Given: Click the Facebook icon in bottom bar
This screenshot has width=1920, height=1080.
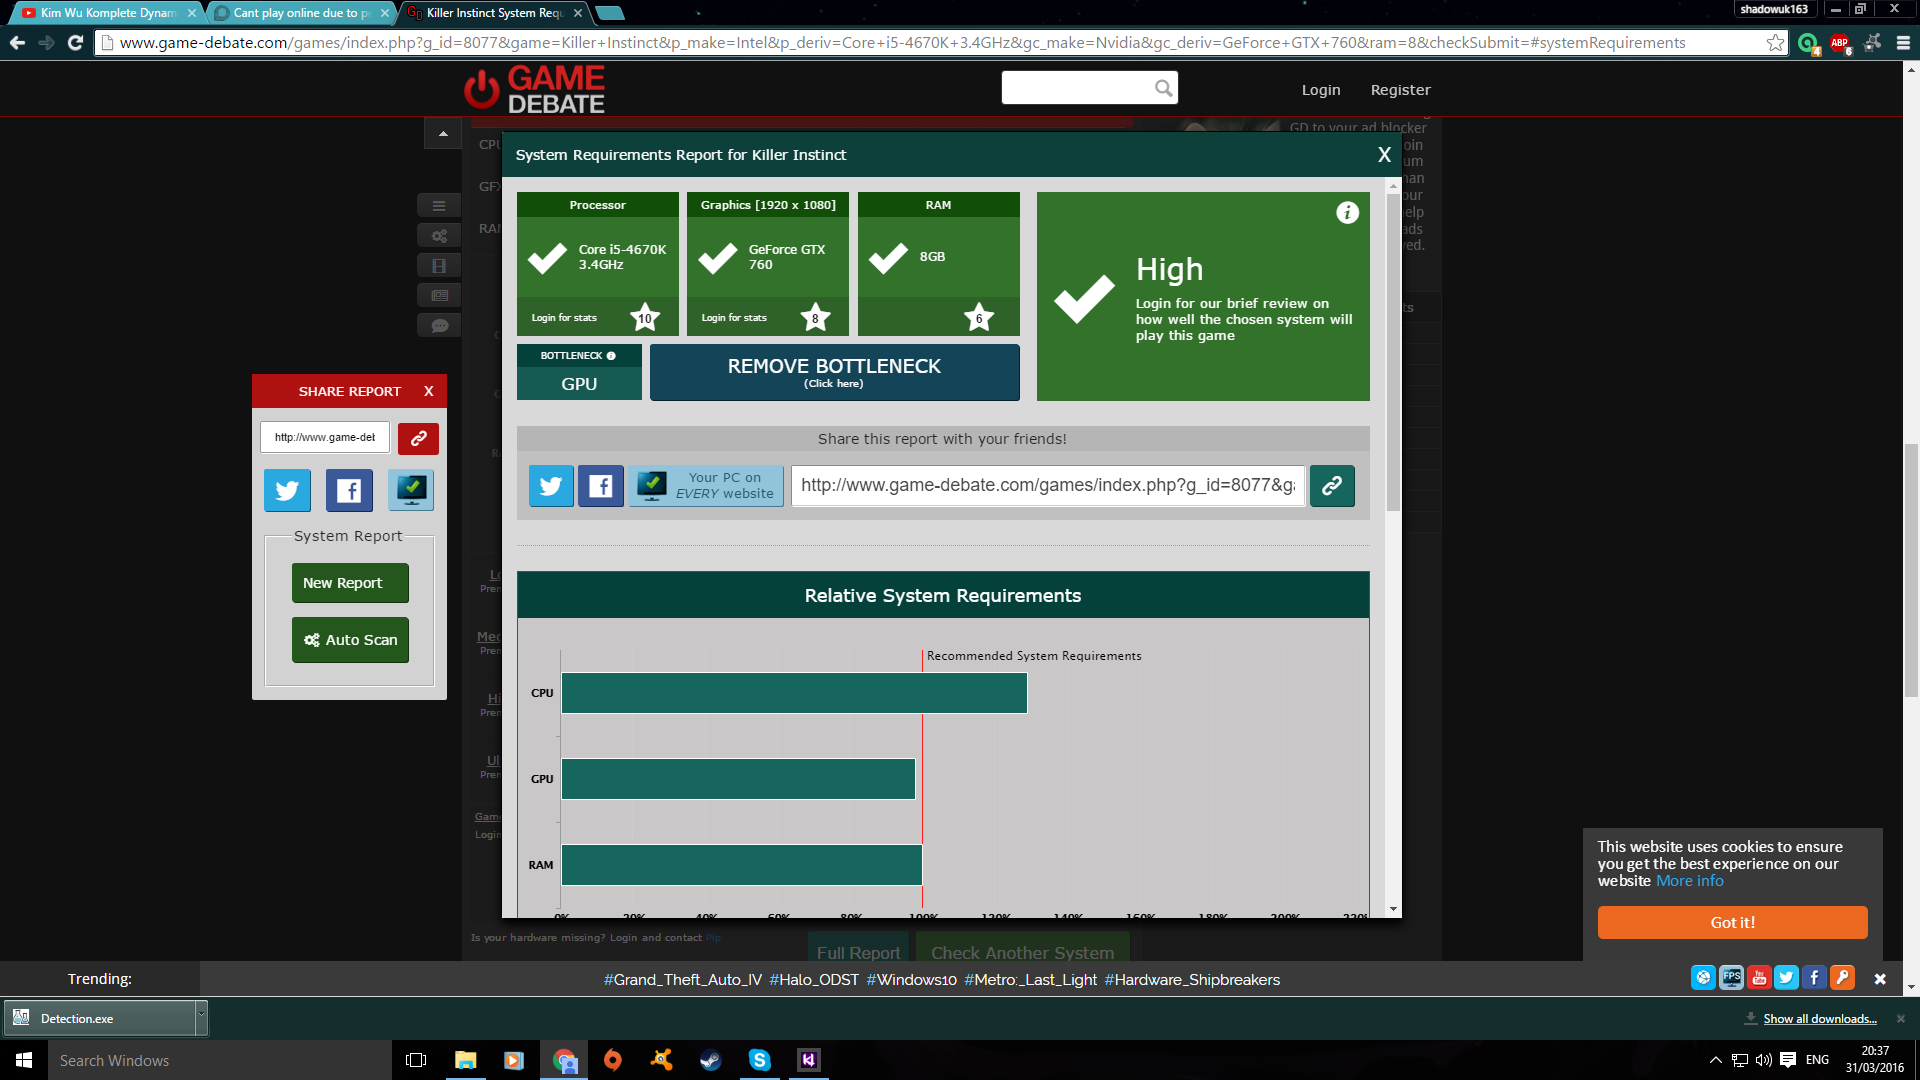Looking at the screenshot, I should coord(1814,978).
